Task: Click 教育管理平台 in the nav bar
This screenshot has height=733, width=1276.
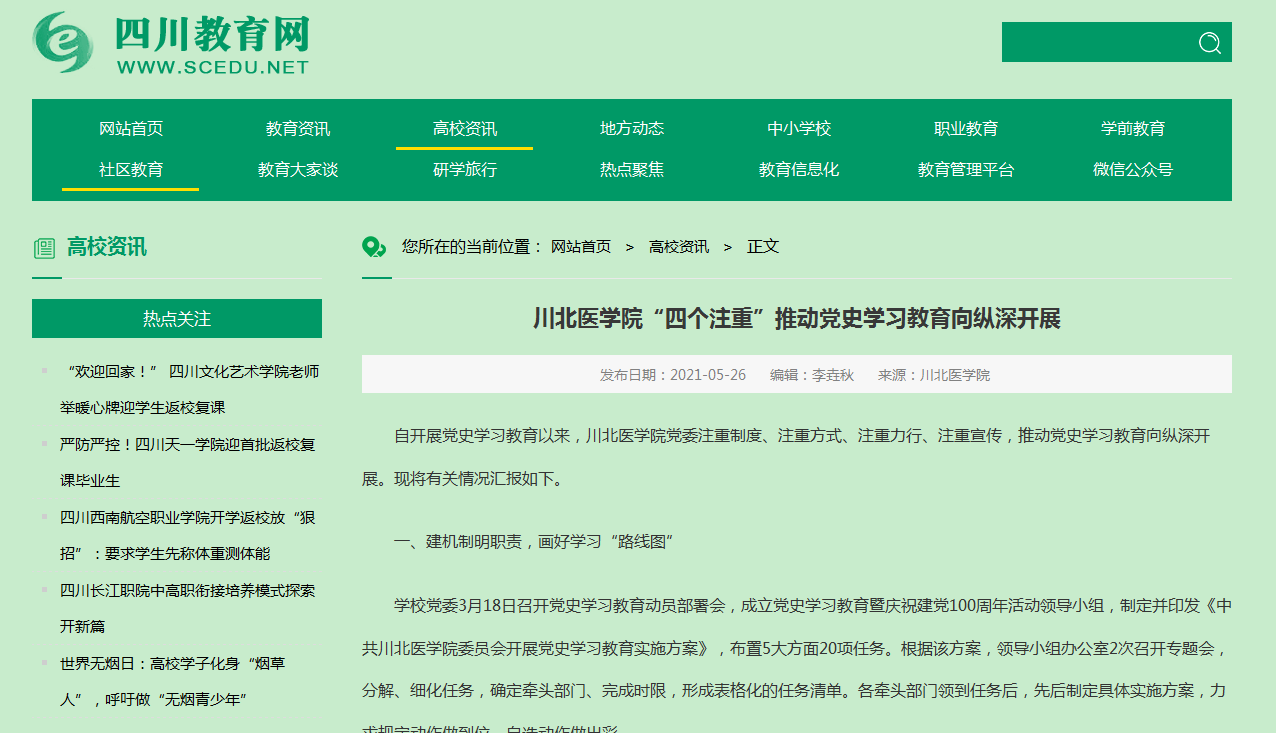Action: pyautogui.click(x=966, y=169)
